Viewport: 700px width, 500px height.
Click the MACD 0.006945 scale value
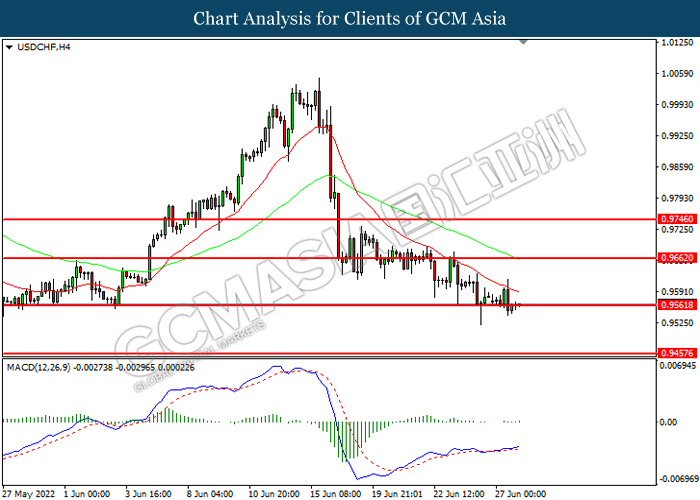[x=679, y=366]
